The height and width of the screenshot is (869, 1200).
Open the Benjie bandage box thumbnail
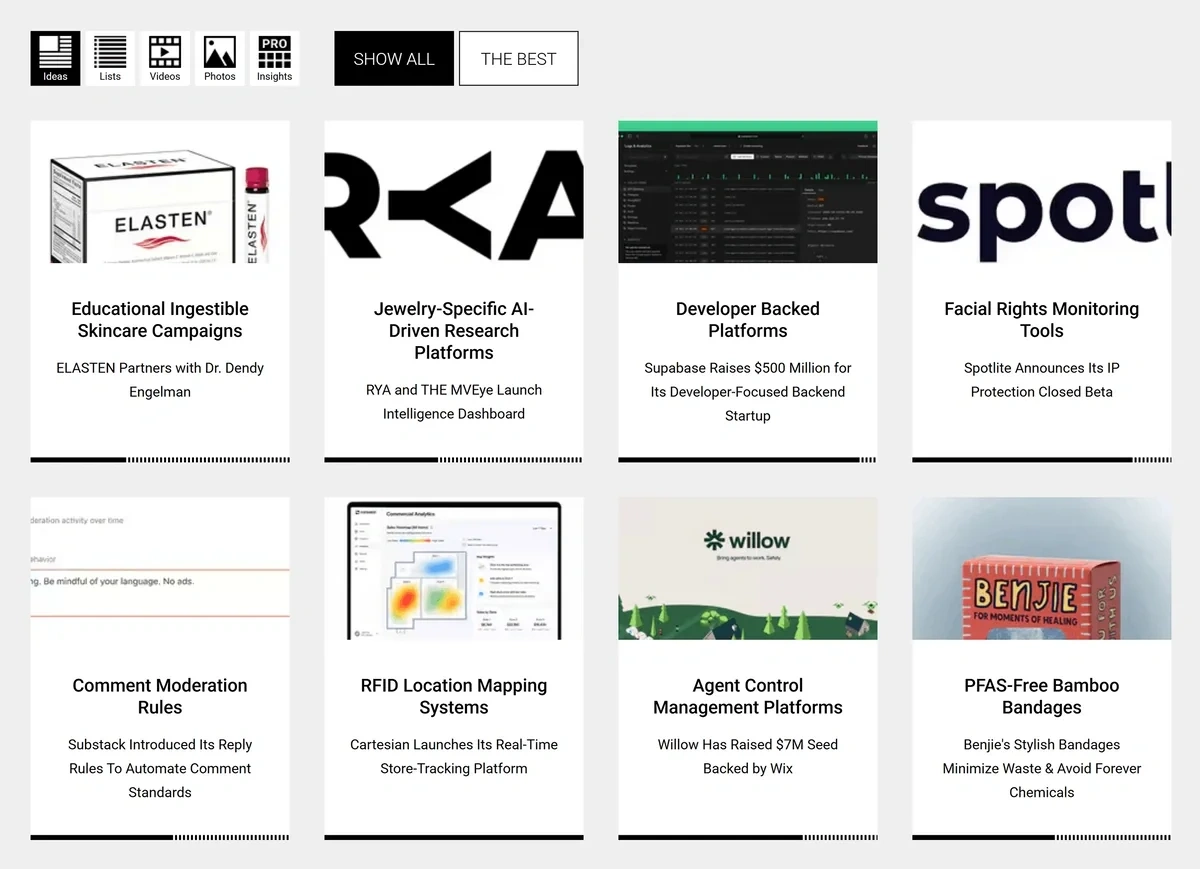(x=1042, y=568)
